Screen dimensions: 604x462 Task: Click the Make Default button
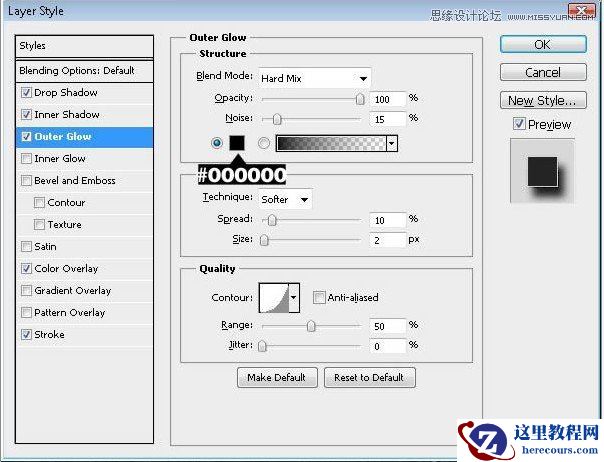tap(277, 377)
